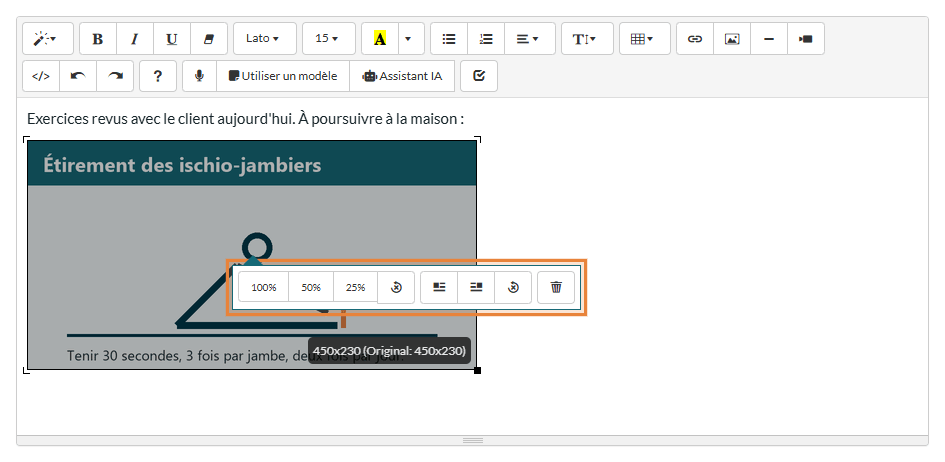
Task: Click the bottom-right image resize handle
Action: point(477,370)
